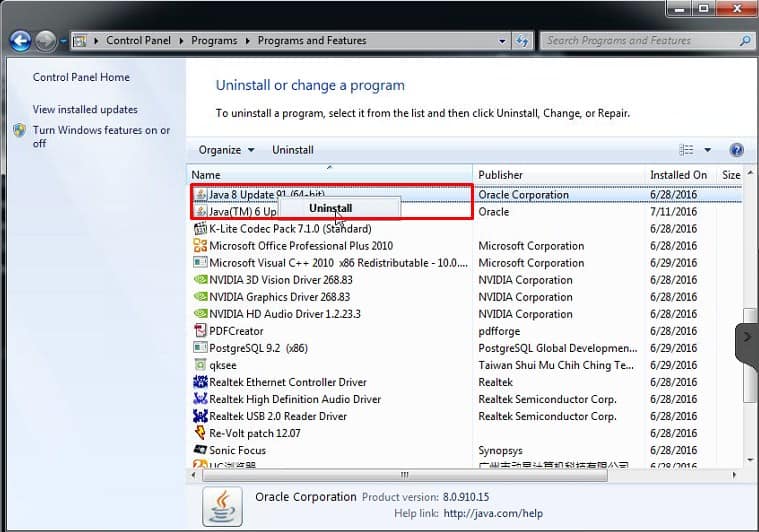Click the qksee program icon
759x532 pixels.
pyautogui.click(x=200, y=365)
